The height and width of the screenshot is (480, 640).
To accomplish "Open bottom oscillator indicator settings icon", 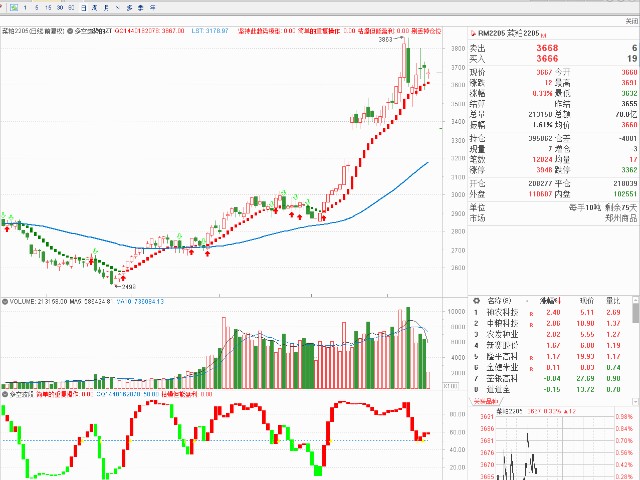I will pos(5,394).
